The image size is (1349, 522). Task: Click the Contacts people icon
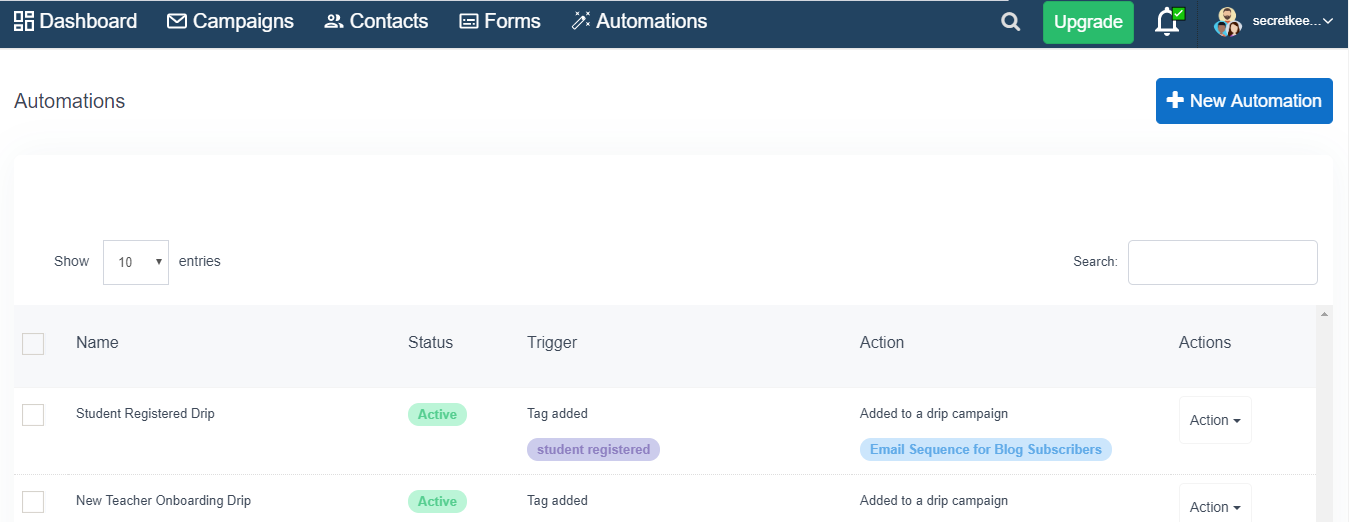[334, 21]
